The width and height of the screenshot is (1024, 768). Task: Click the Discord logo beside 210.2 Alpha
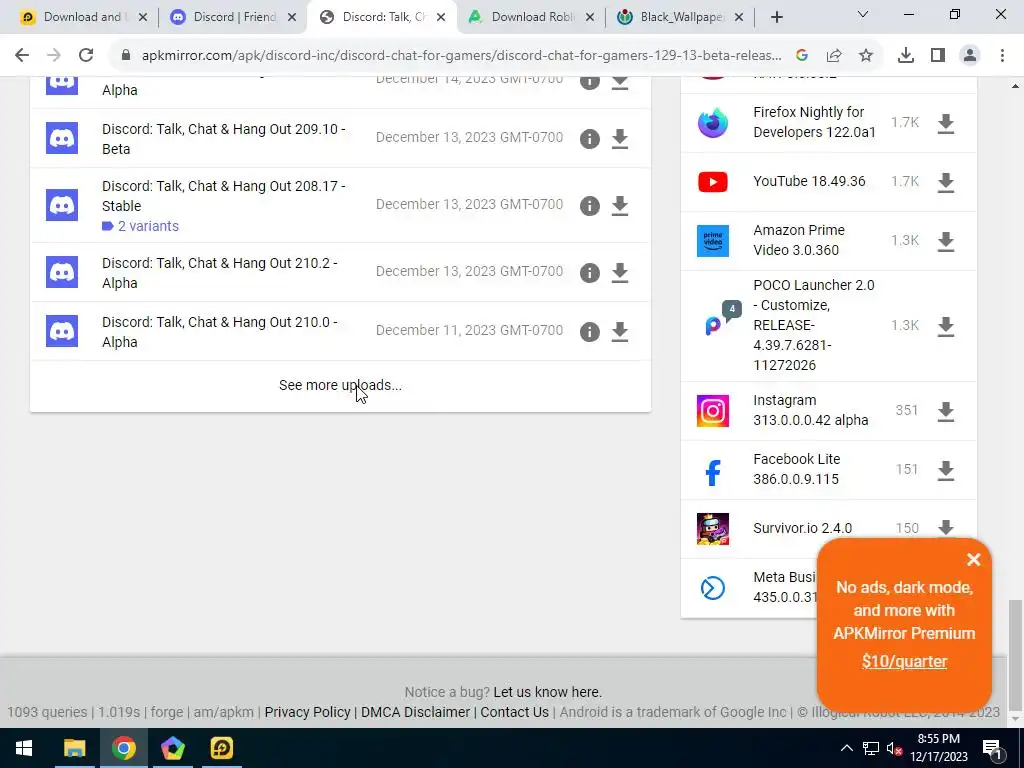pos(62,272)
